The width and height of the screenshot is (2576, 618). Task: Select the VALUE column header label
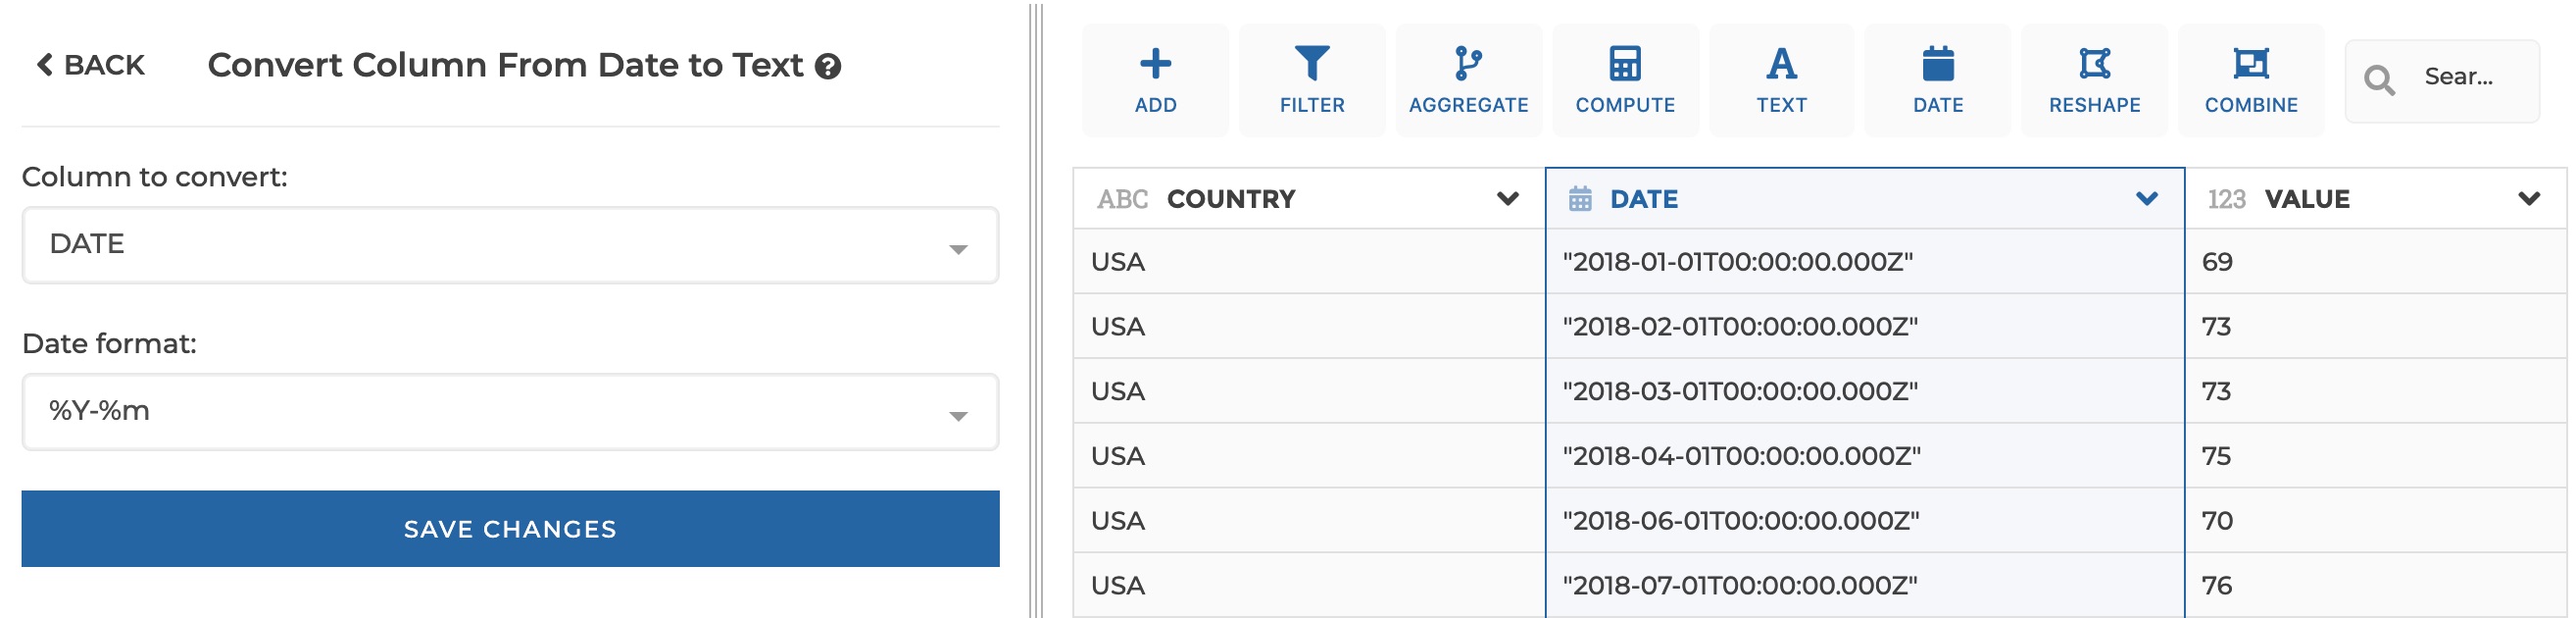tap(2307, 199)
